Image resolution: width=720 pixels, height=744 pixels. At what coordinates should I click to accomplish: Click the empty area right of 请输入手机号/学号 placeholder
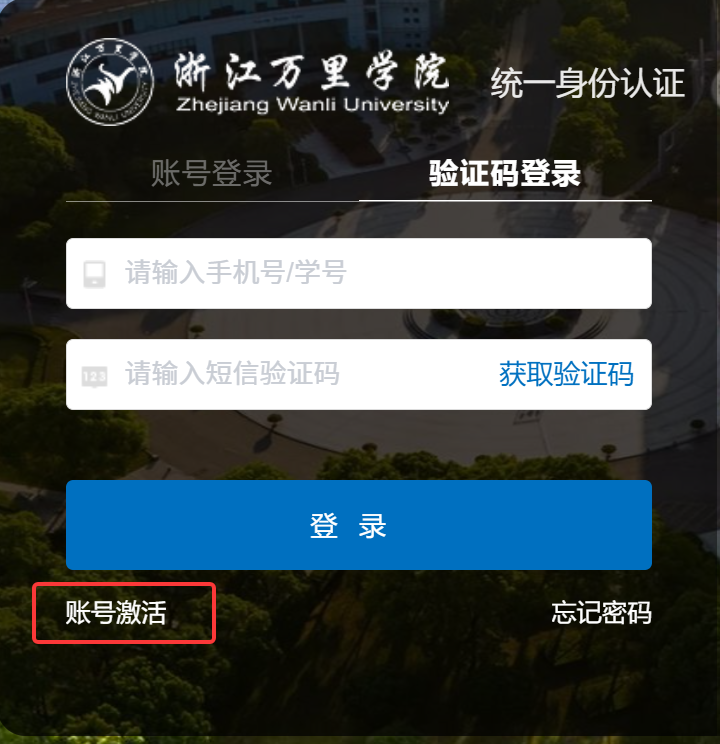pos(498,273)
